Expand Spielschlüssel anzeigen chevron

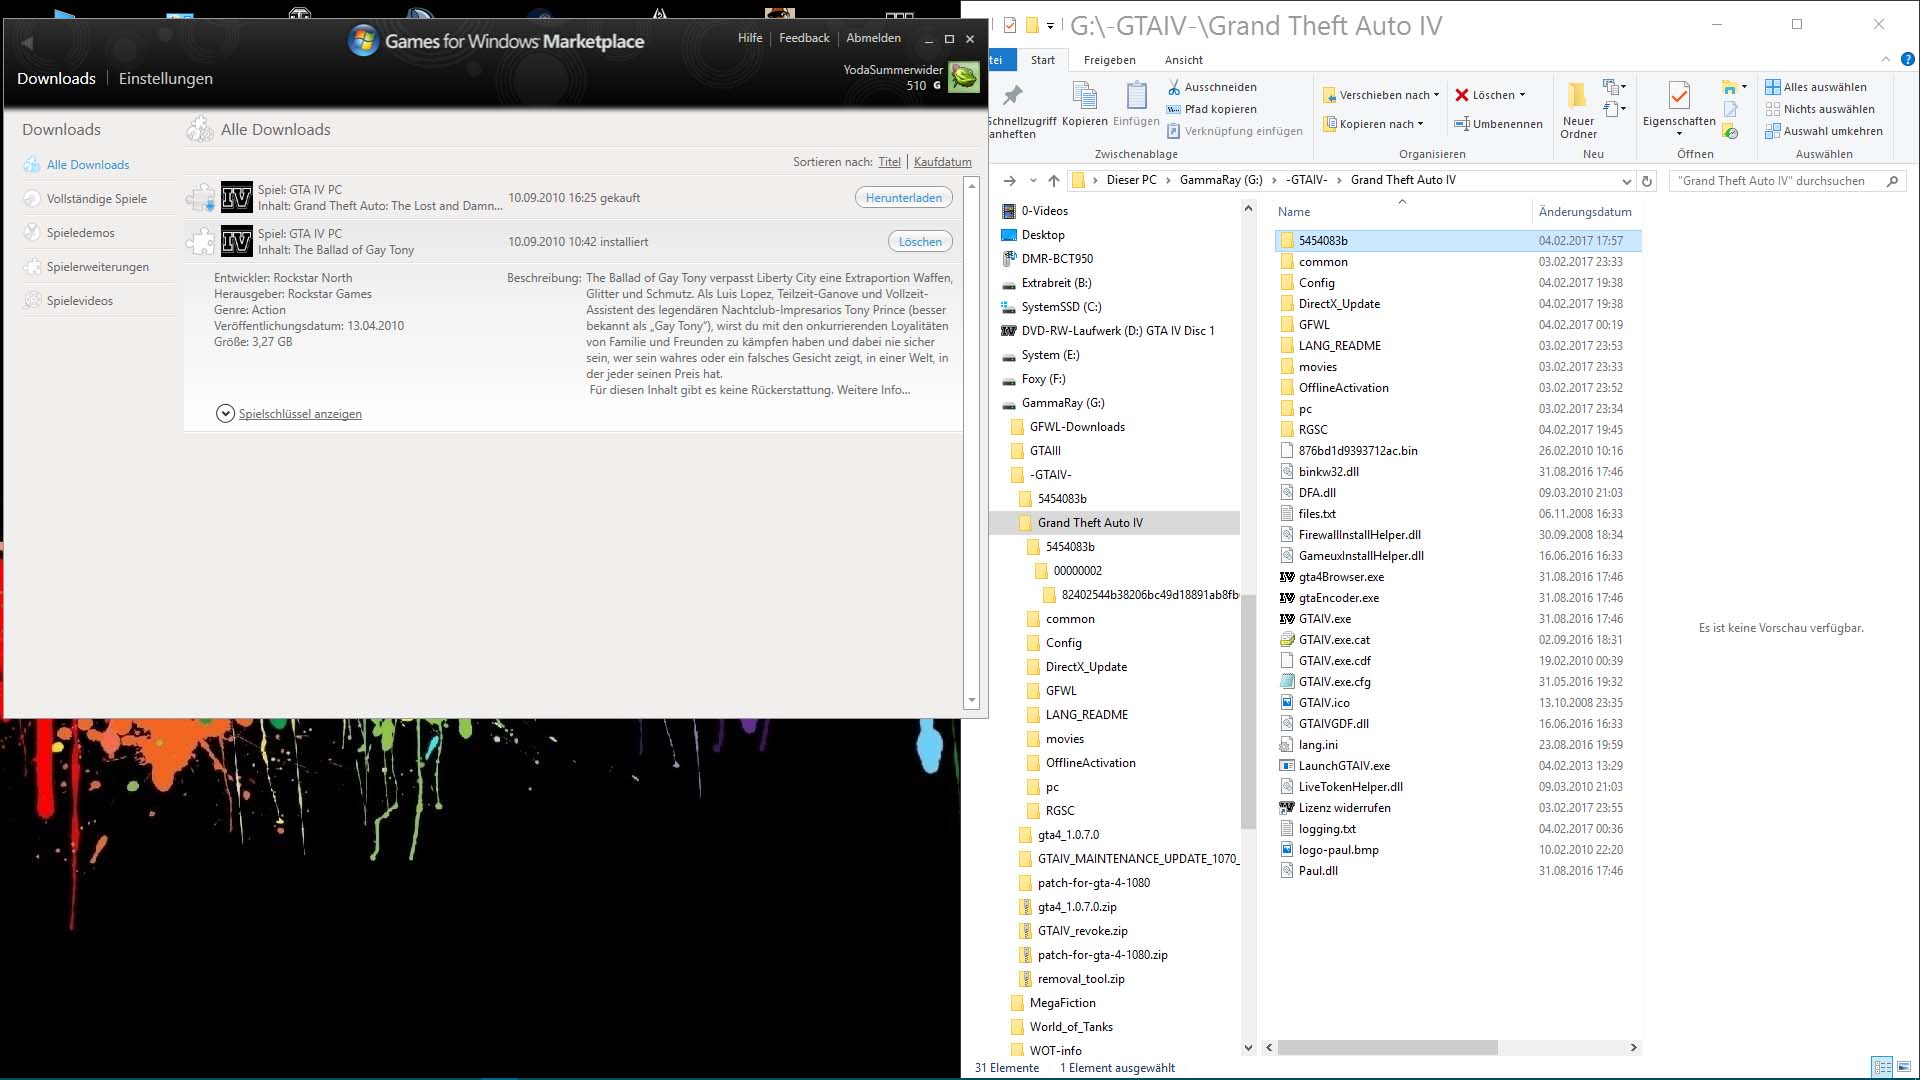225,414
